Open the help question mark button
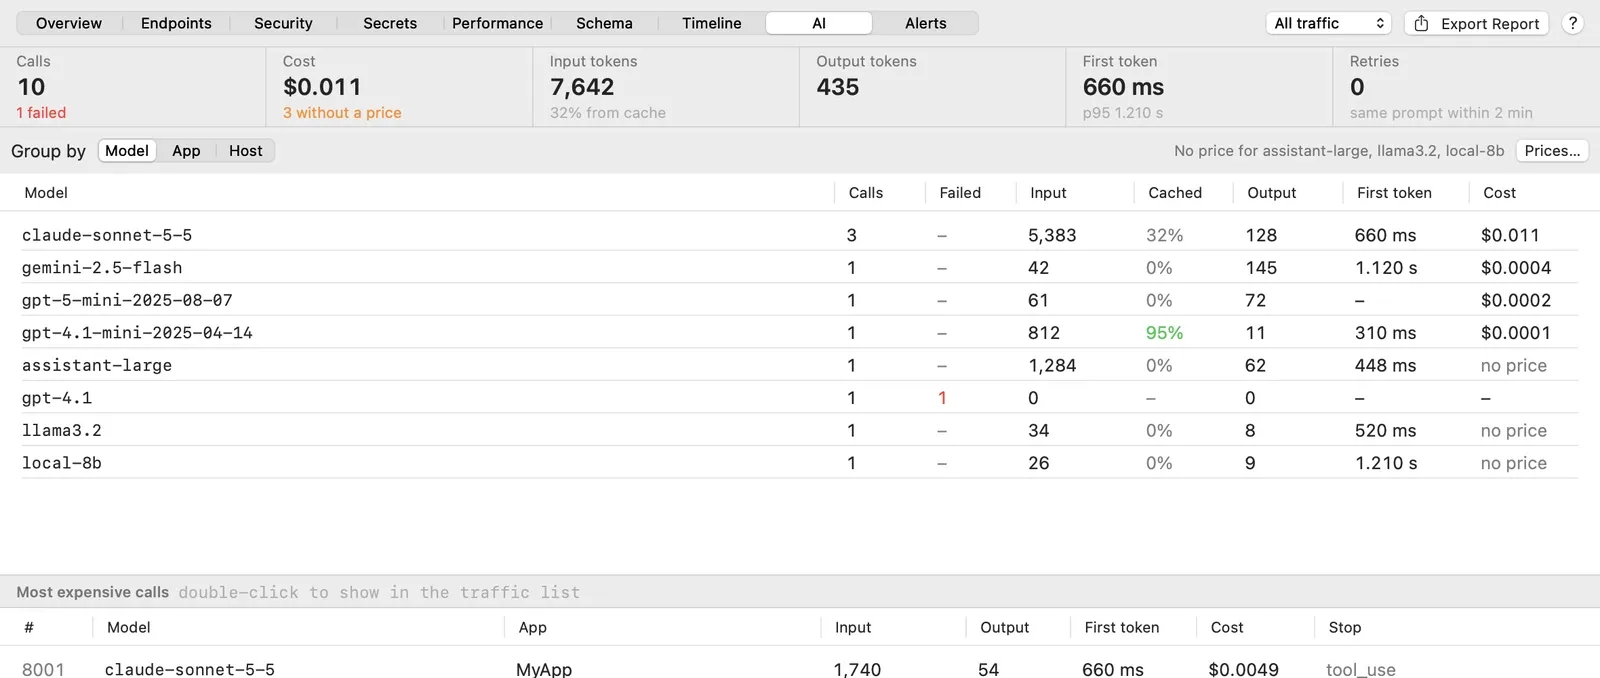 pos(1573,23)
